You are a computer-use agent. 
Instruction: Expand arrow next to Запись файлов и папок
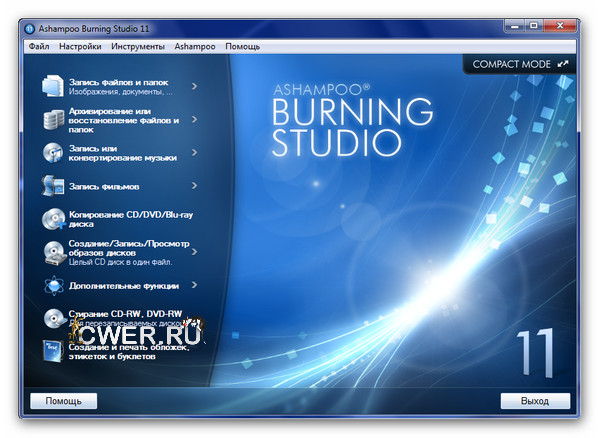194,87
